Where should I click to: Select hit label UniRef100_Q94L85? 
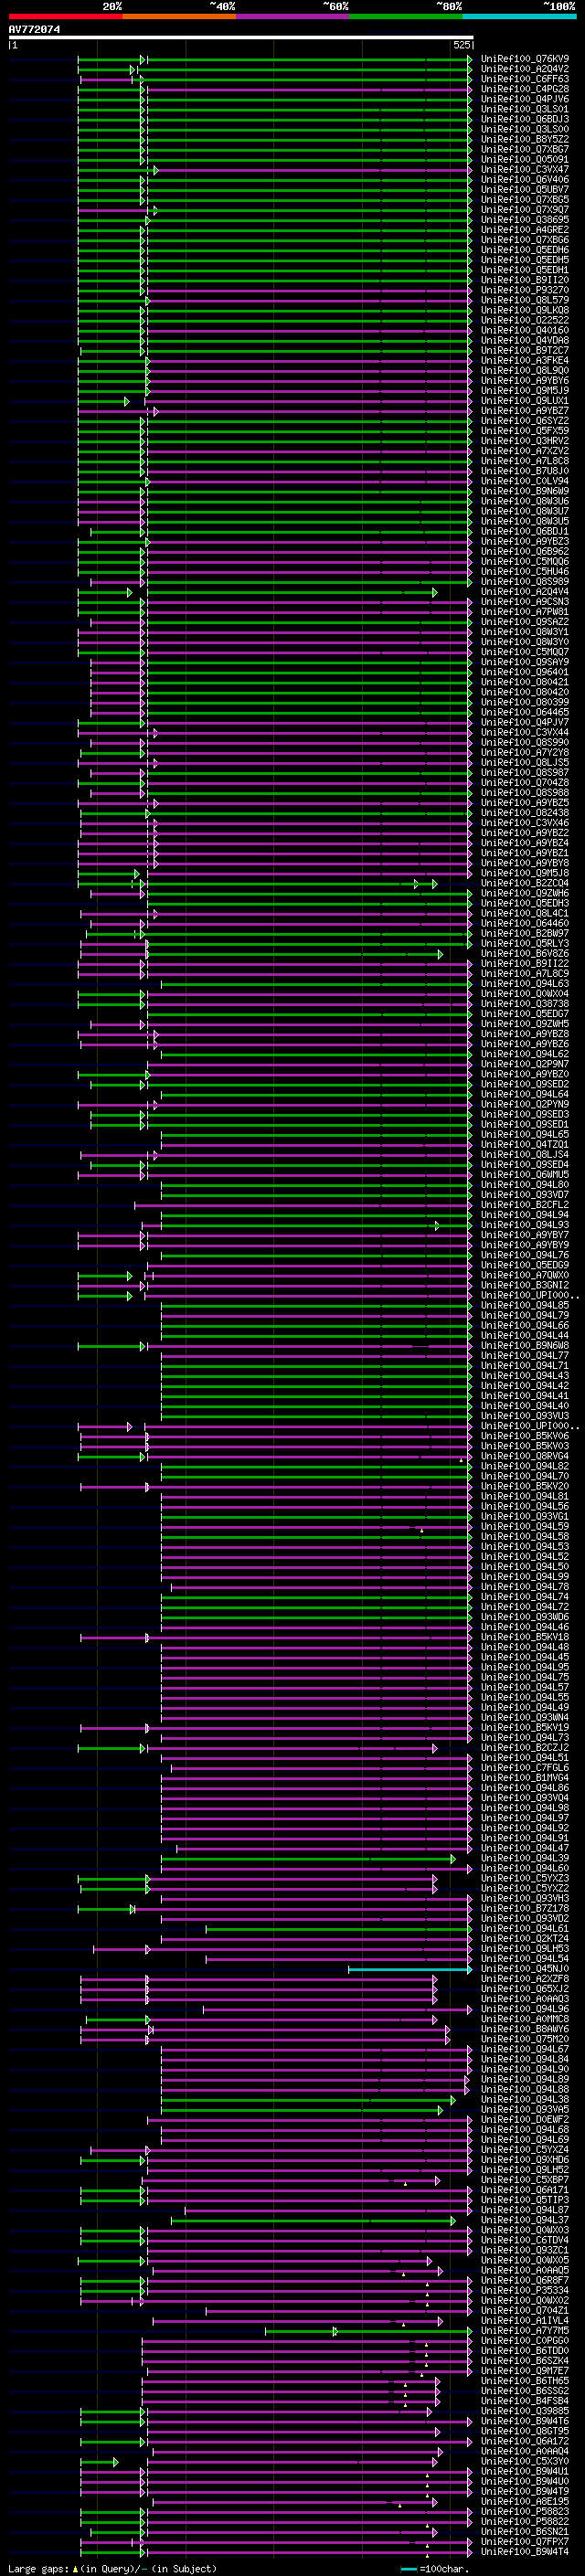524,1305
